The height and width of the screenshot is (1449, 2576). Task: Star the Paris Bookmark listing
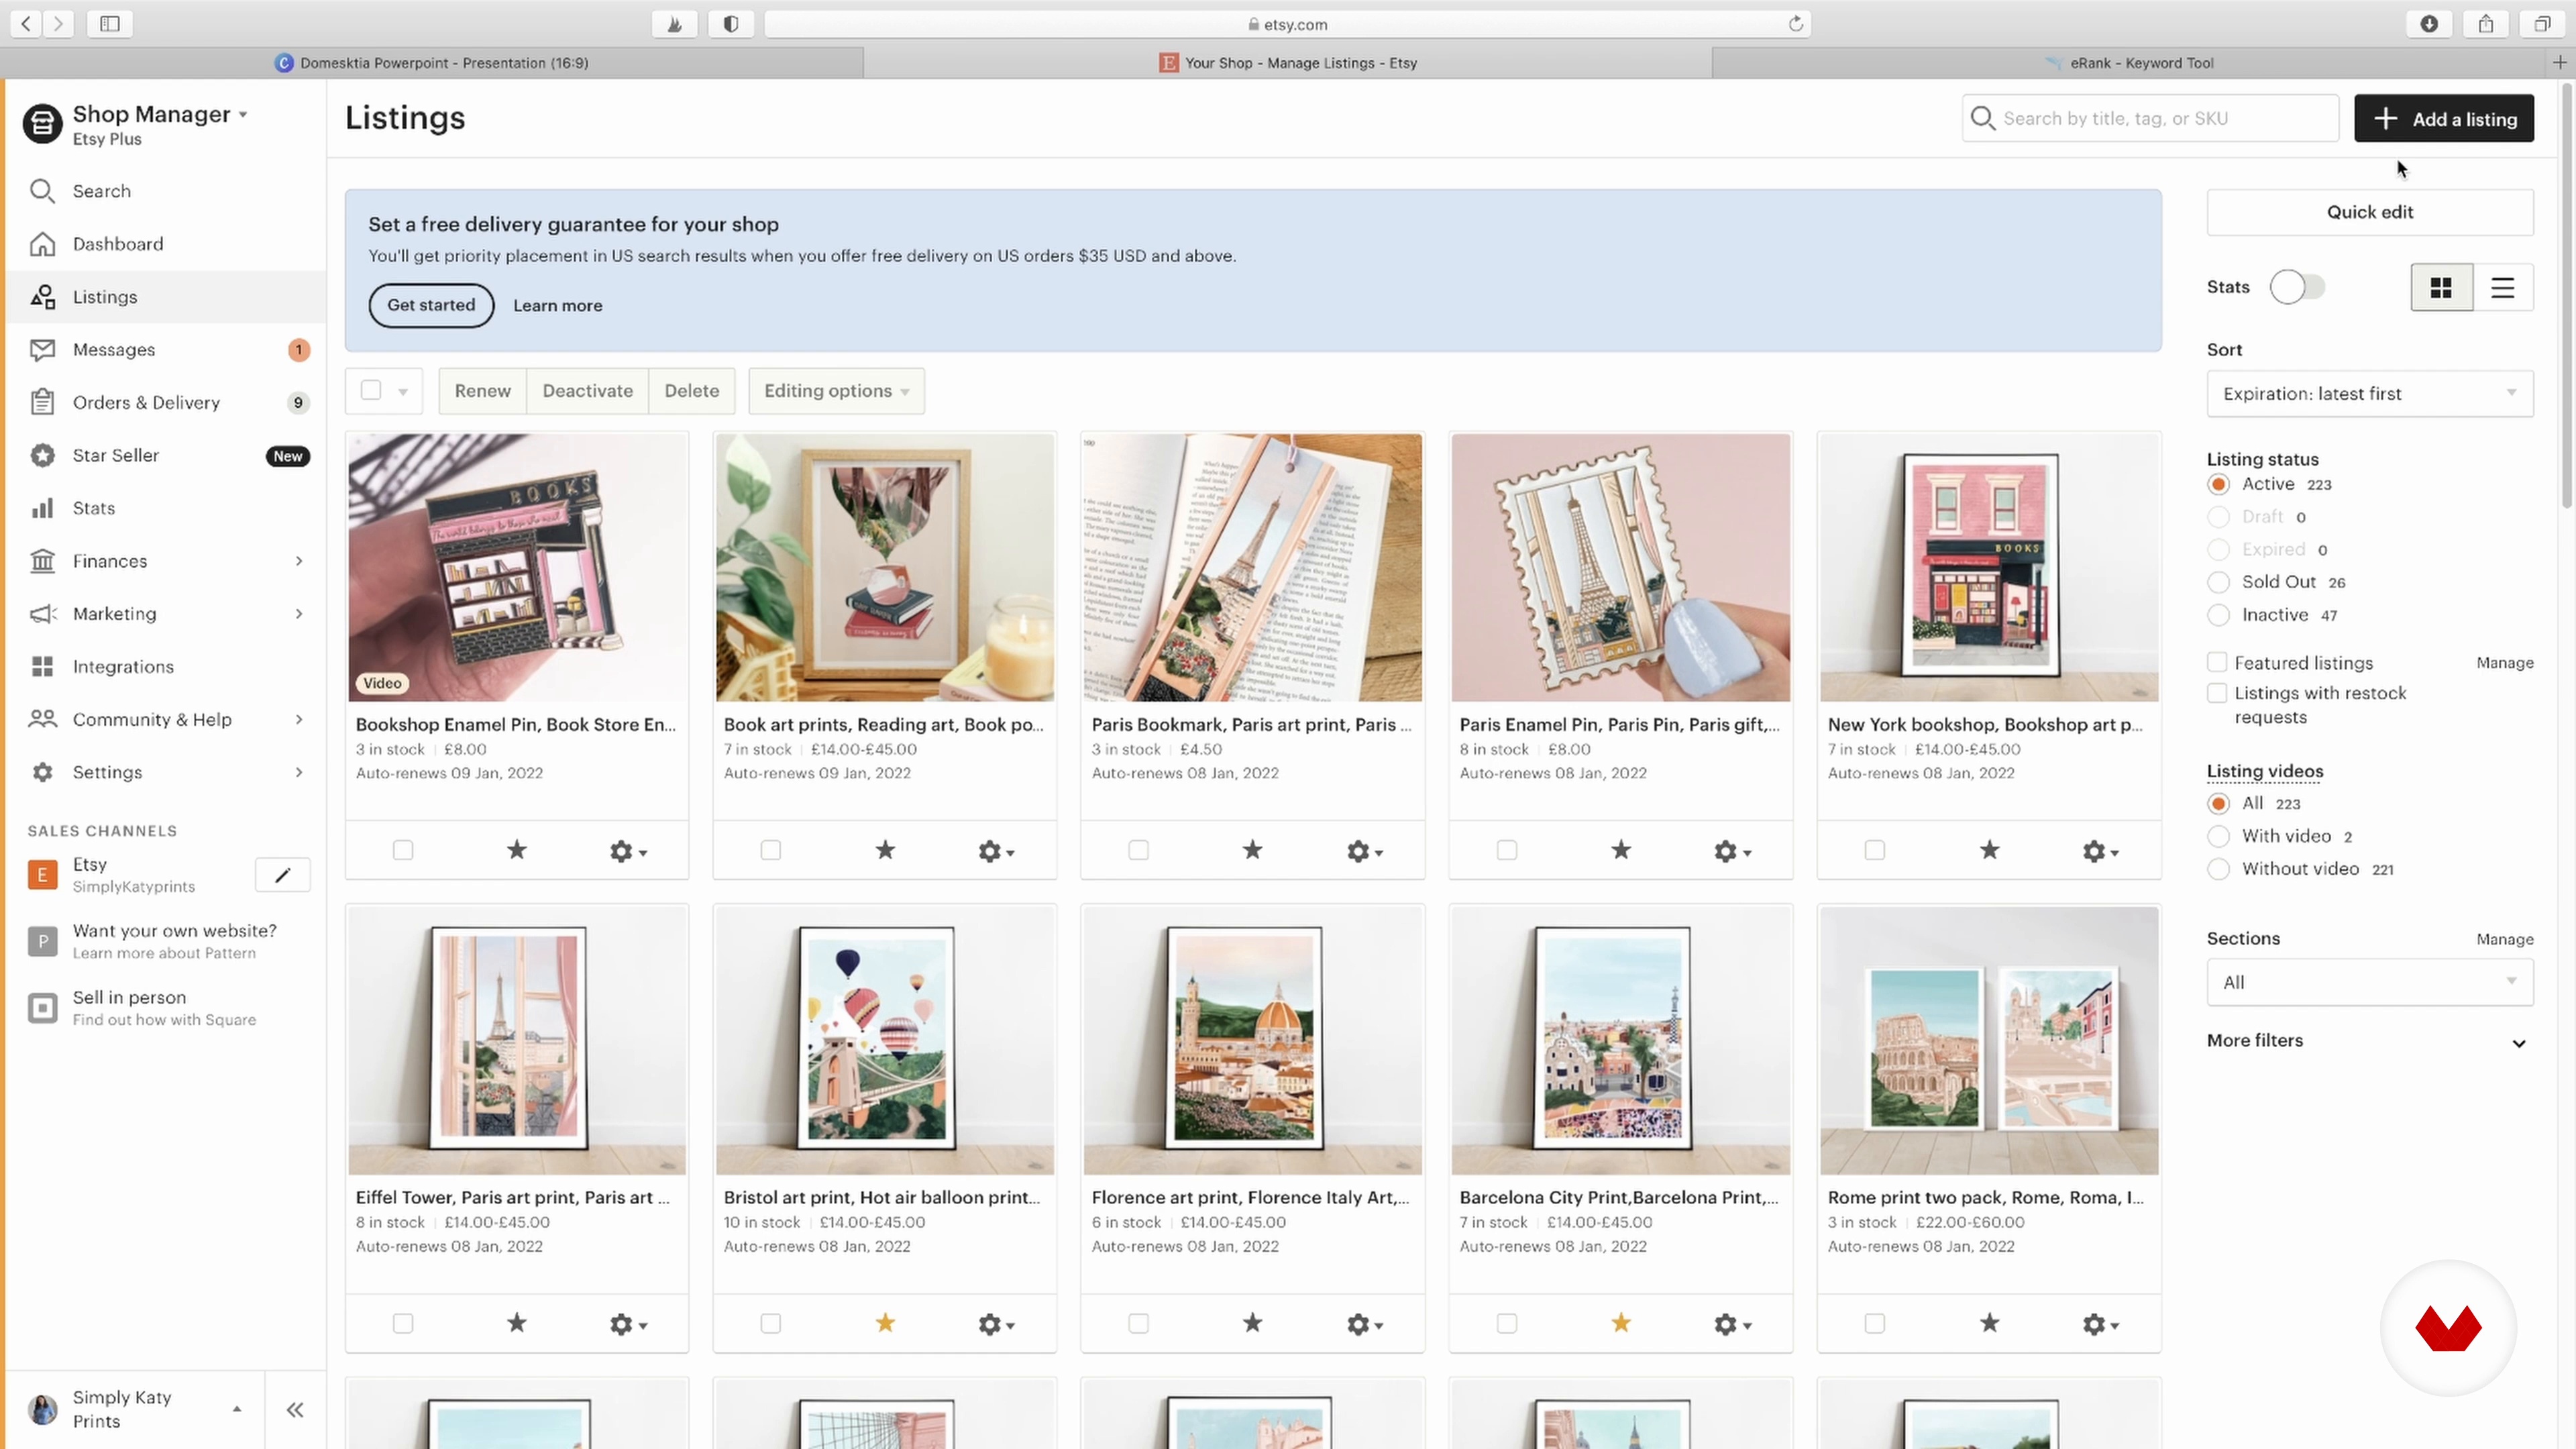(x=1252, y=850)
